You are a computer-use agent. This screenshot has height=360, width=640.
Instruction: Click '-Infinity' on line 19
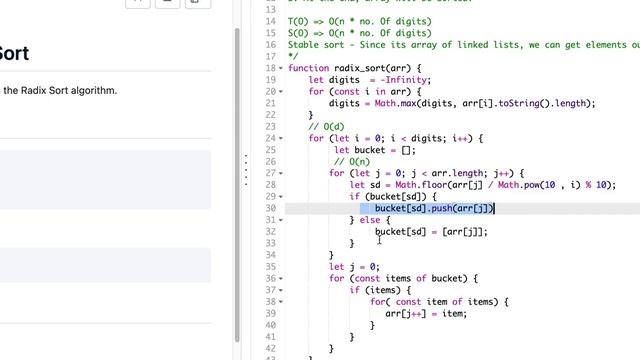pyautogui.click(x=405, y=80)
